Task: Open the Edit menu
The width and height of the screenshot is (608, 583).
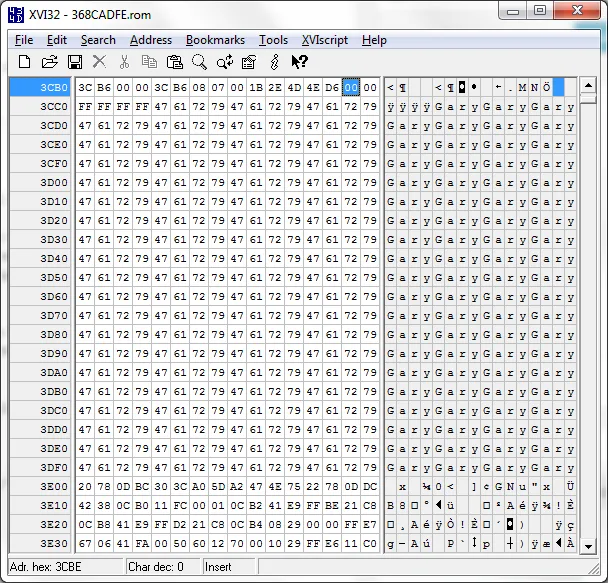Action: click(57, 40)
